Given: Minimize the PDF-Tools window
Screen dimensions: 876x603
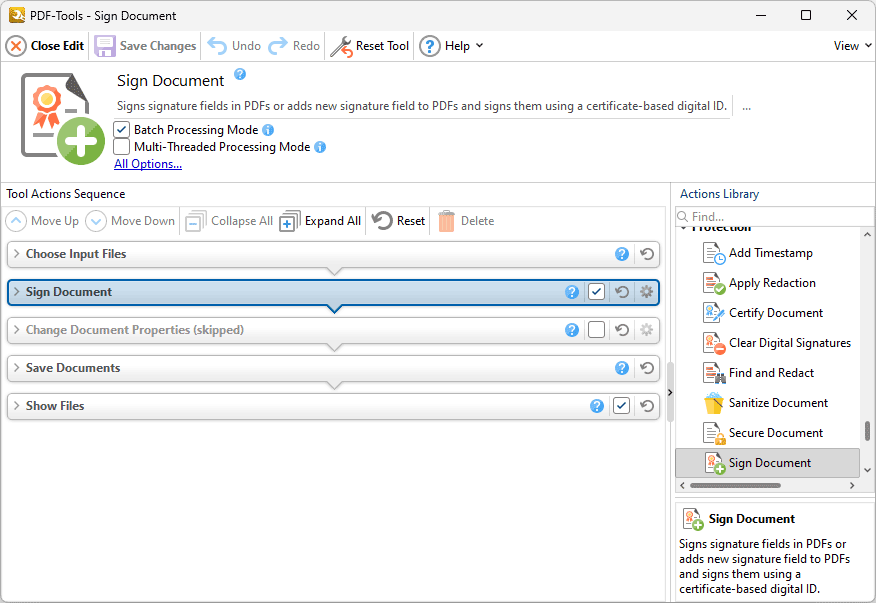Looking at the screenshot, I should click(x=761, y=15).
